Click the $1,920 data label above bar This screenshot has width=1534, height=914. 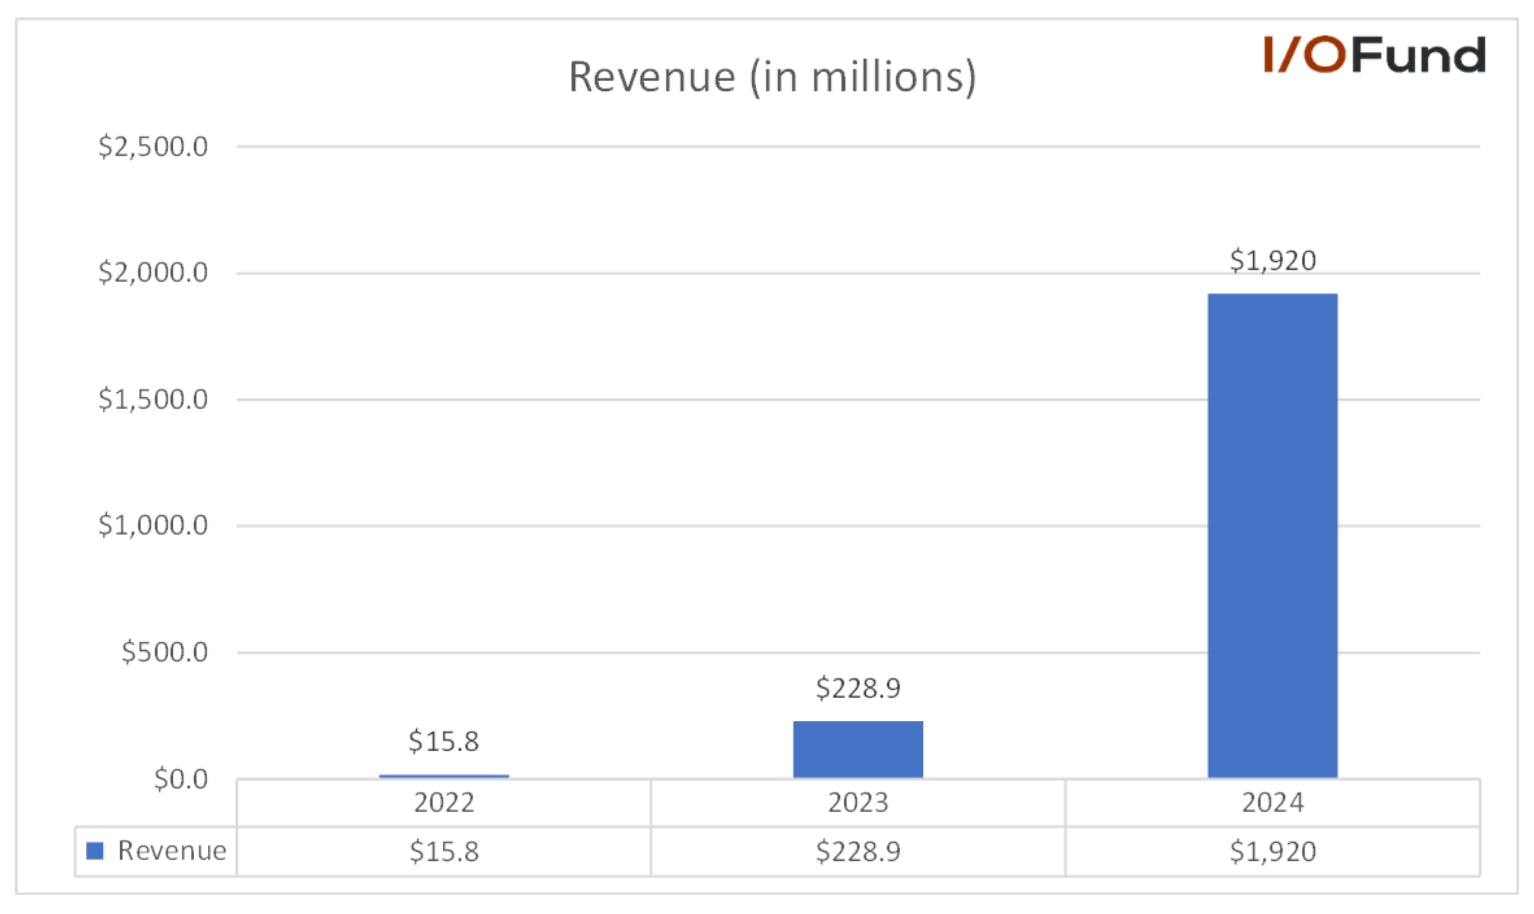click(1272, 261)
